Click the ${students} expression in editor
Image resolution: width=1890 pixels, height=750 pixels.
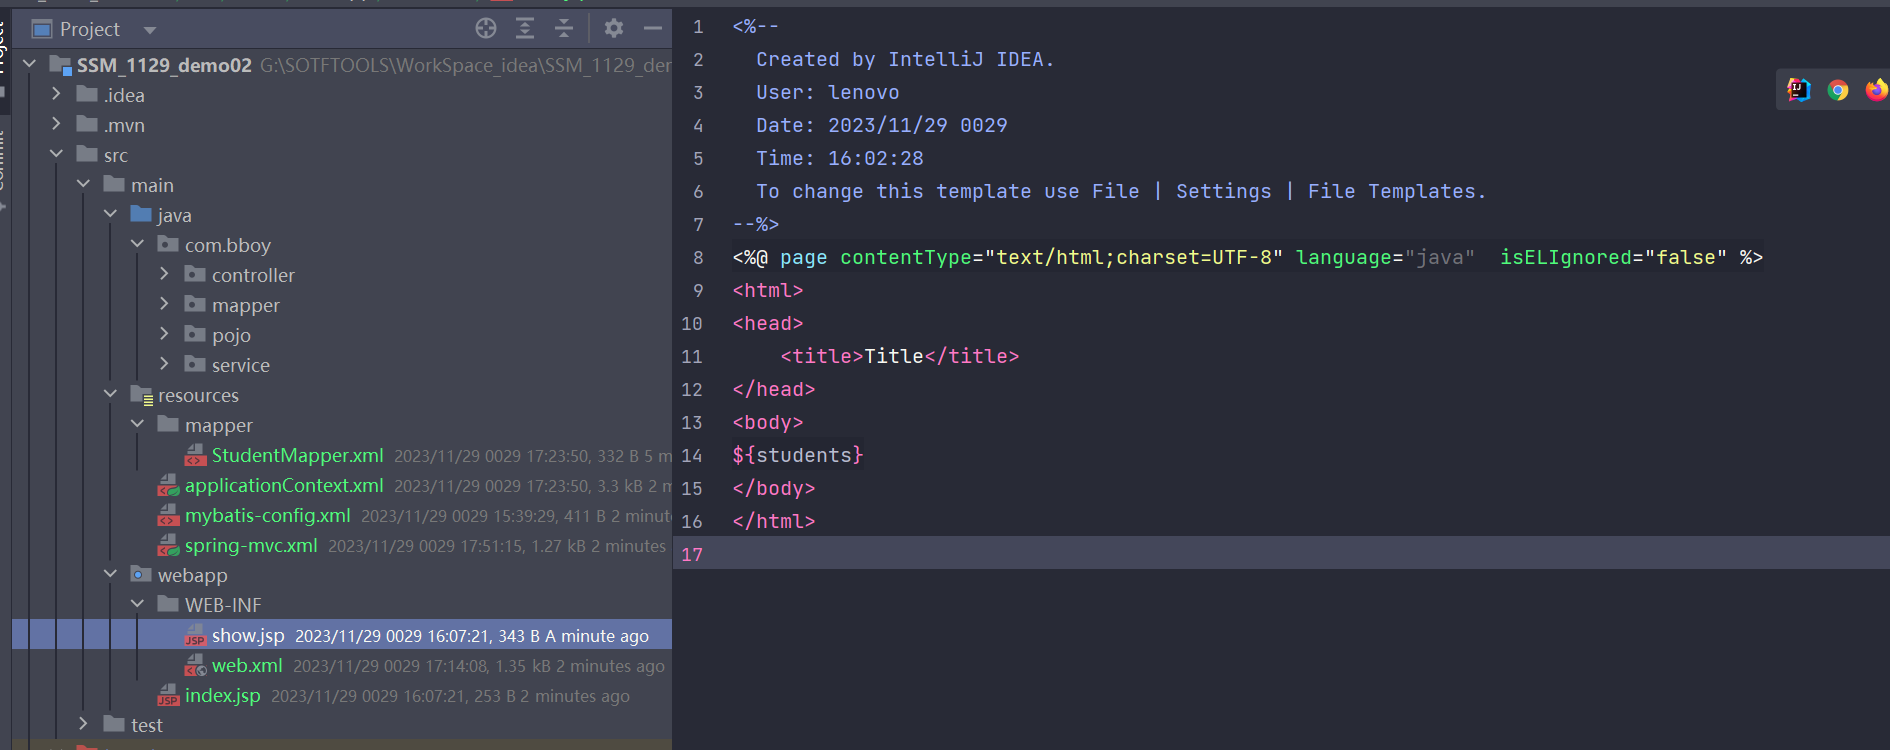[797, 455]
